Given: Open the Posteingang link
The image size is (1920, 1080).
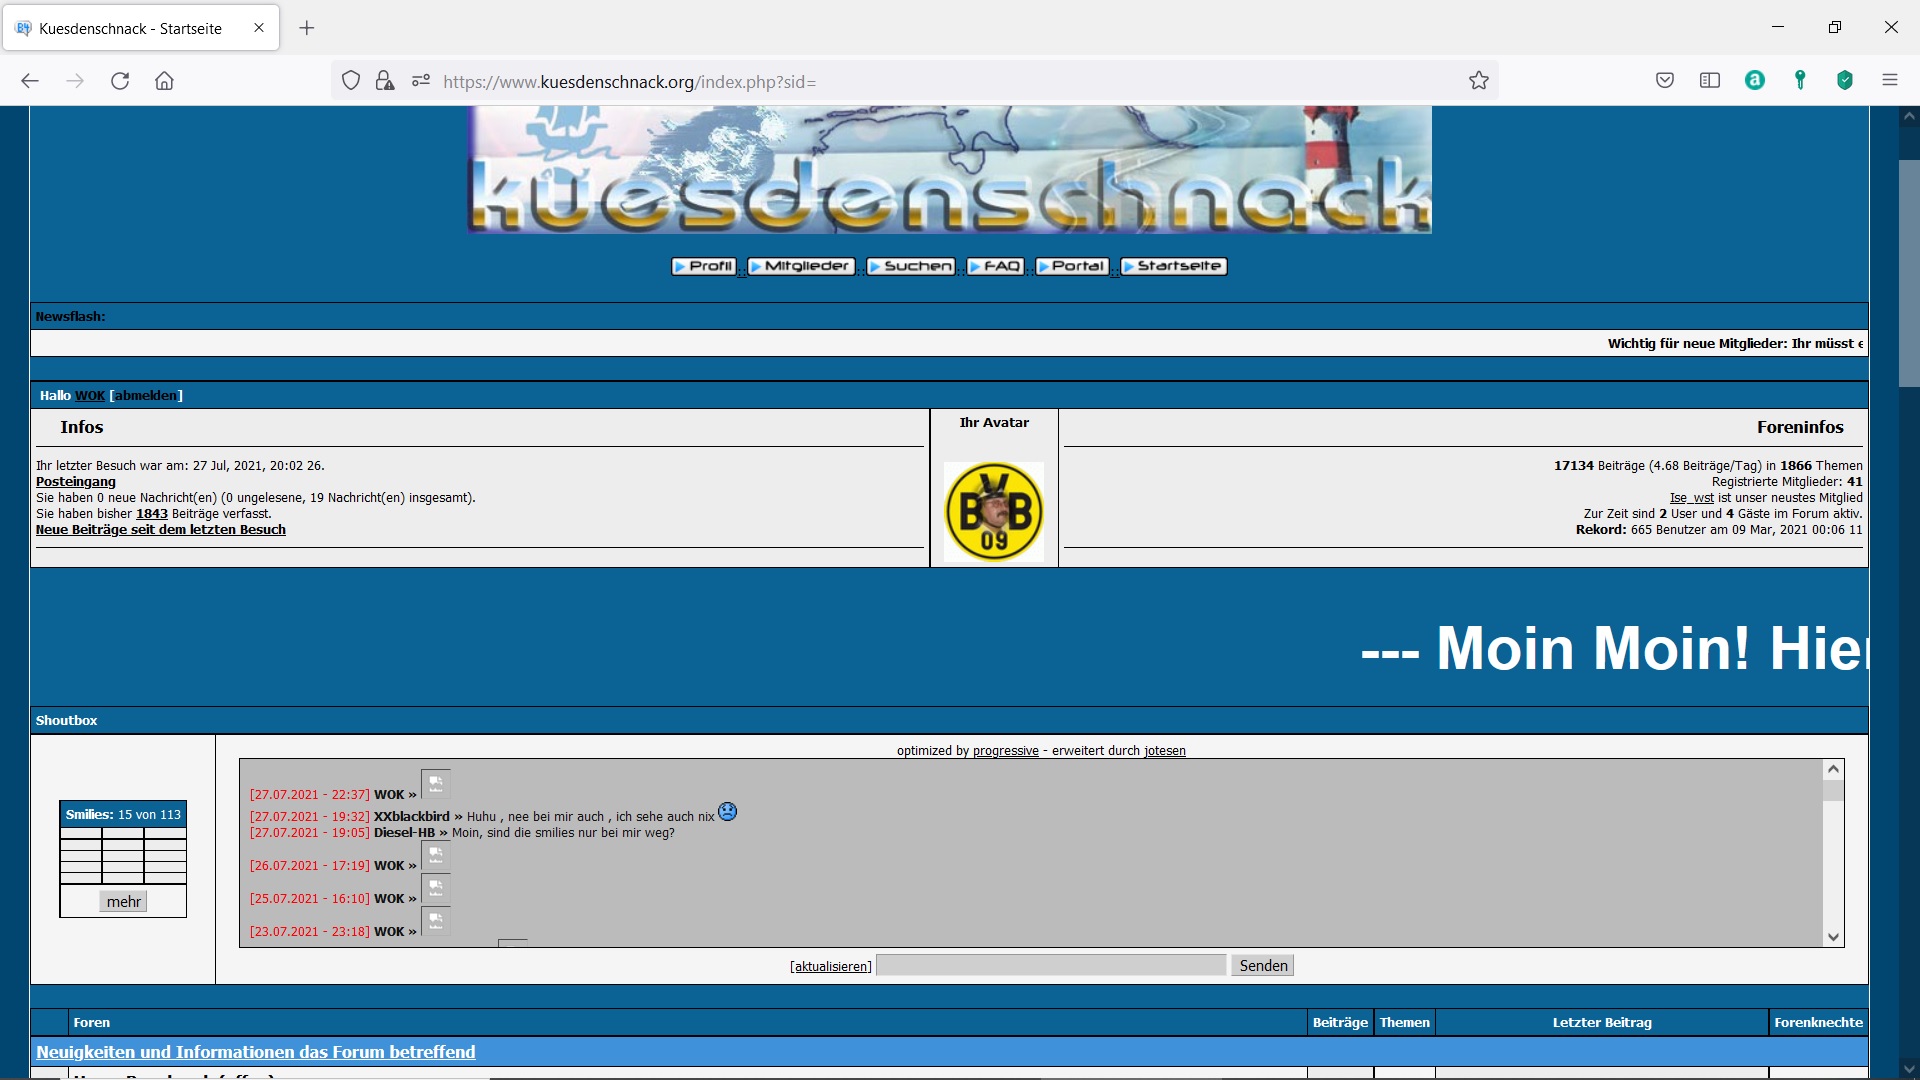Looking at the screenshot, I should pyautogui.click(x=76, y=482).
